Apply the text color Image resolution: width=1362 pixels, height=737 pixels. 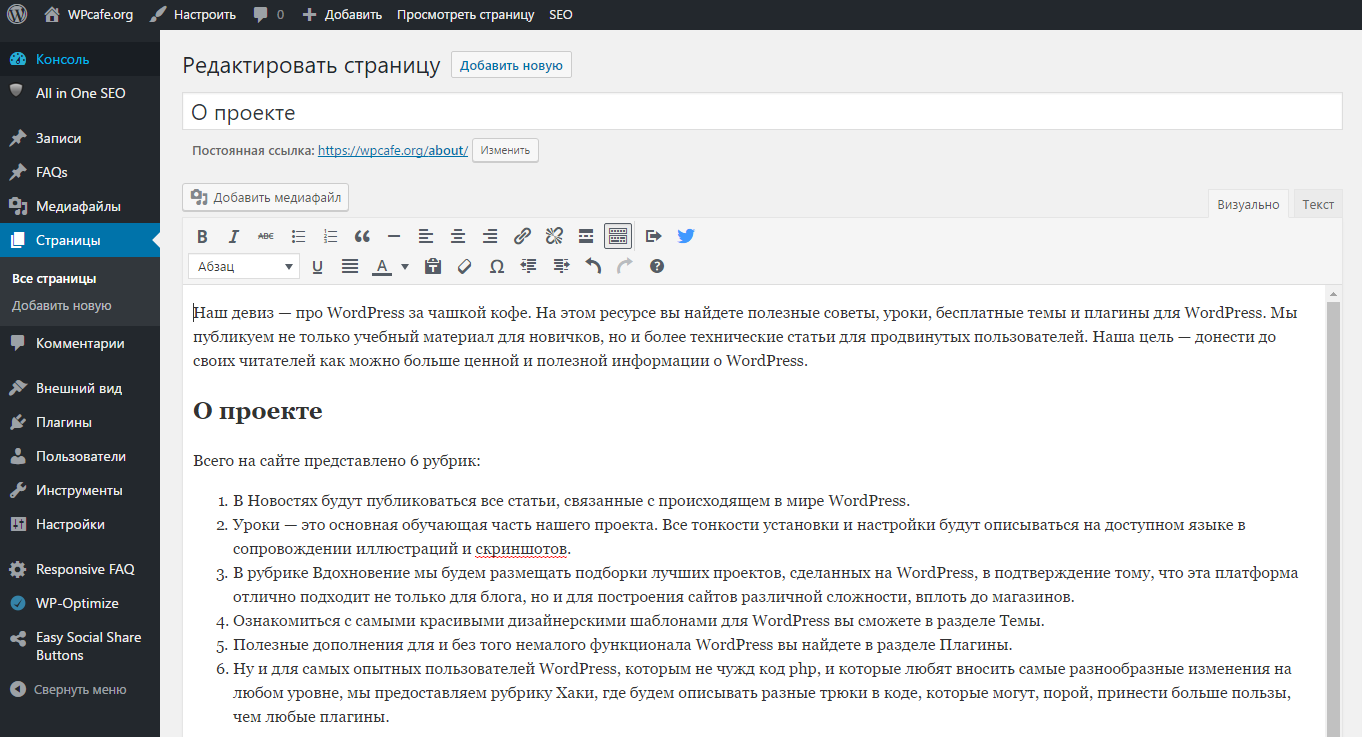tap(382, 267)
